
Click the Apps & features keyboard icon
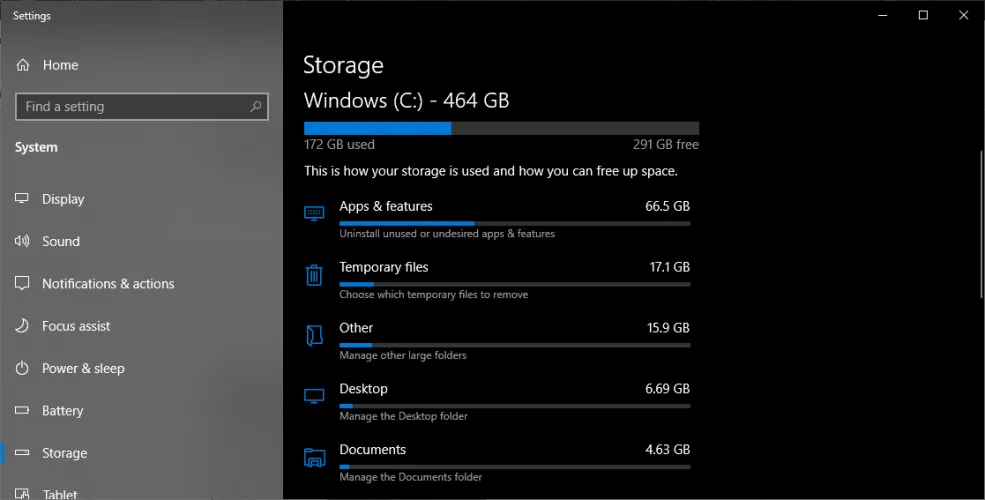tap(314, 214)
